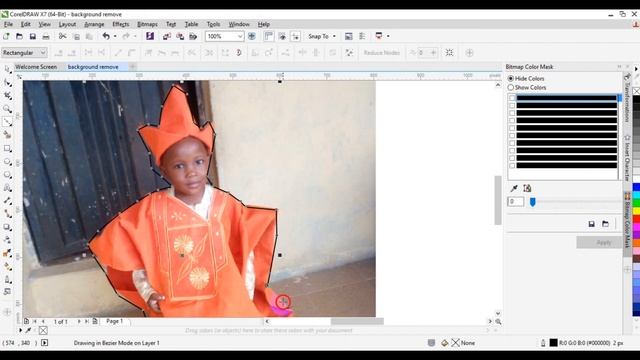The image size is (640, 360).
Task: Open Search Content (Corel Connect) icon
Action: pos(150,36)
